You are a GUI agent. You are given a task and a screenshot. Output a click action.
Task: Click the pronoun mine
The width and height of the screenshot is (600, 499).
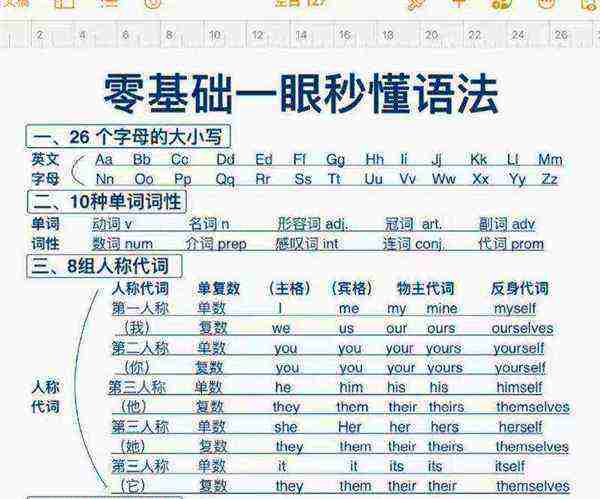click(x=442, y=308)
